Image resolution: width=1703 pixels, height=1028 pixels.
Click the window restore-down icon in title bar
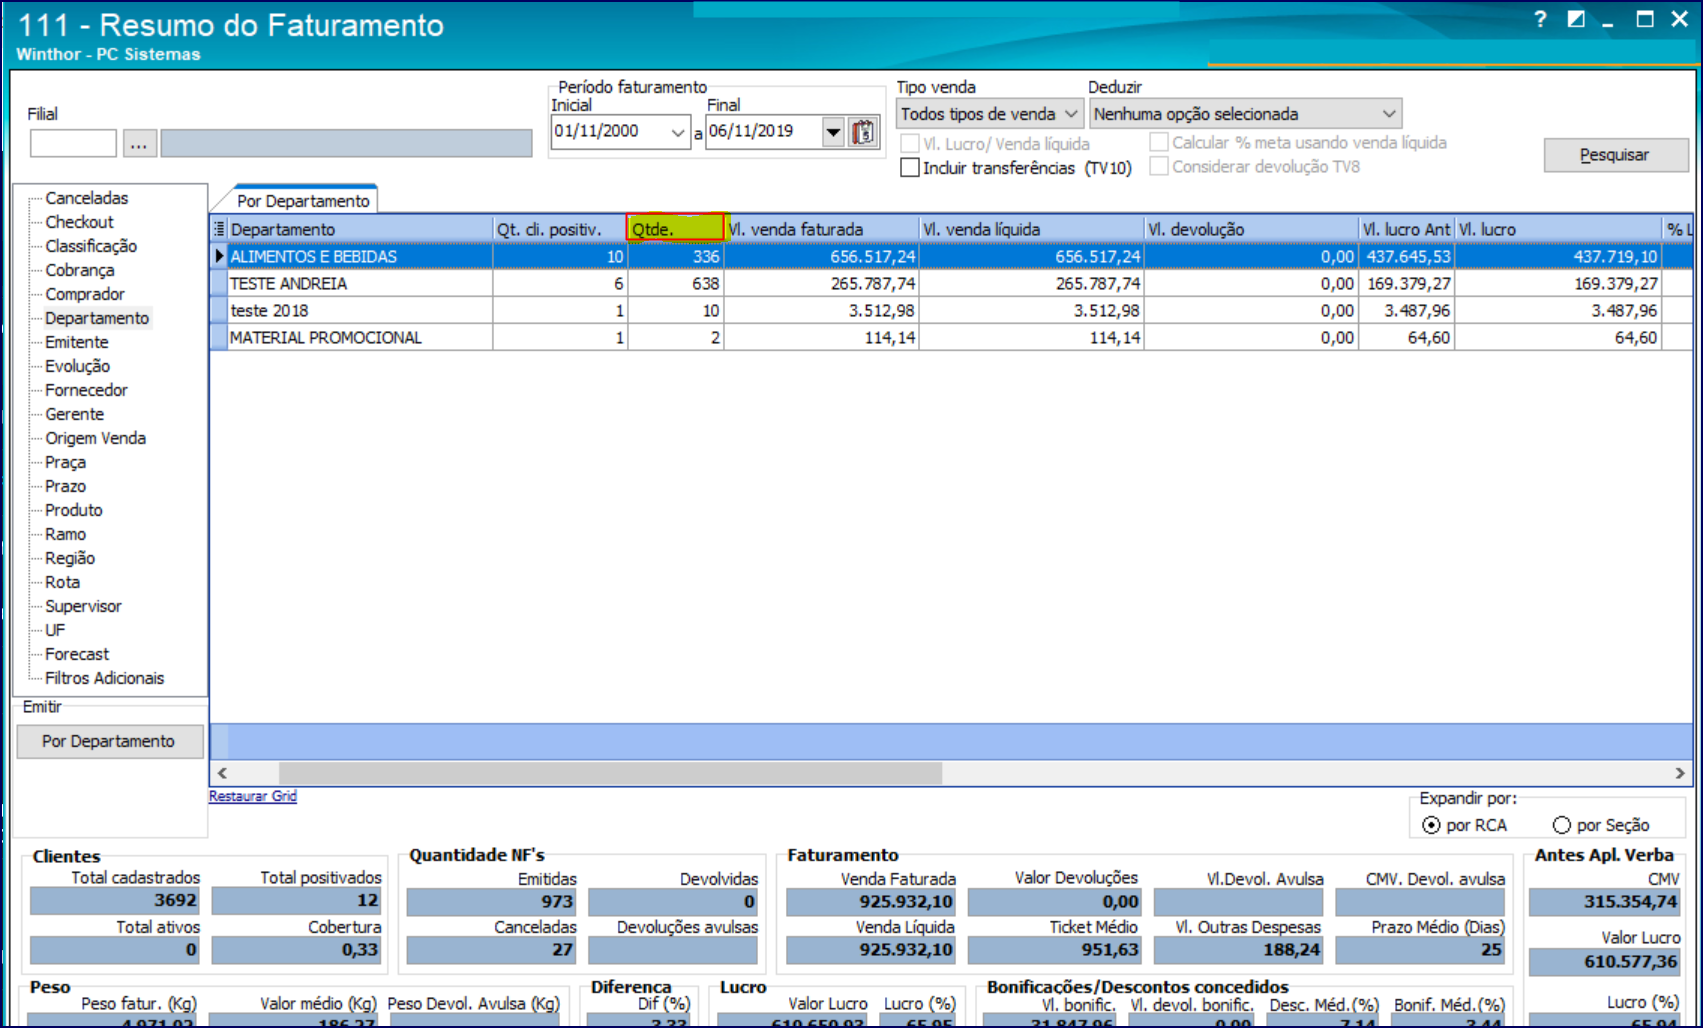point(1576,19)
